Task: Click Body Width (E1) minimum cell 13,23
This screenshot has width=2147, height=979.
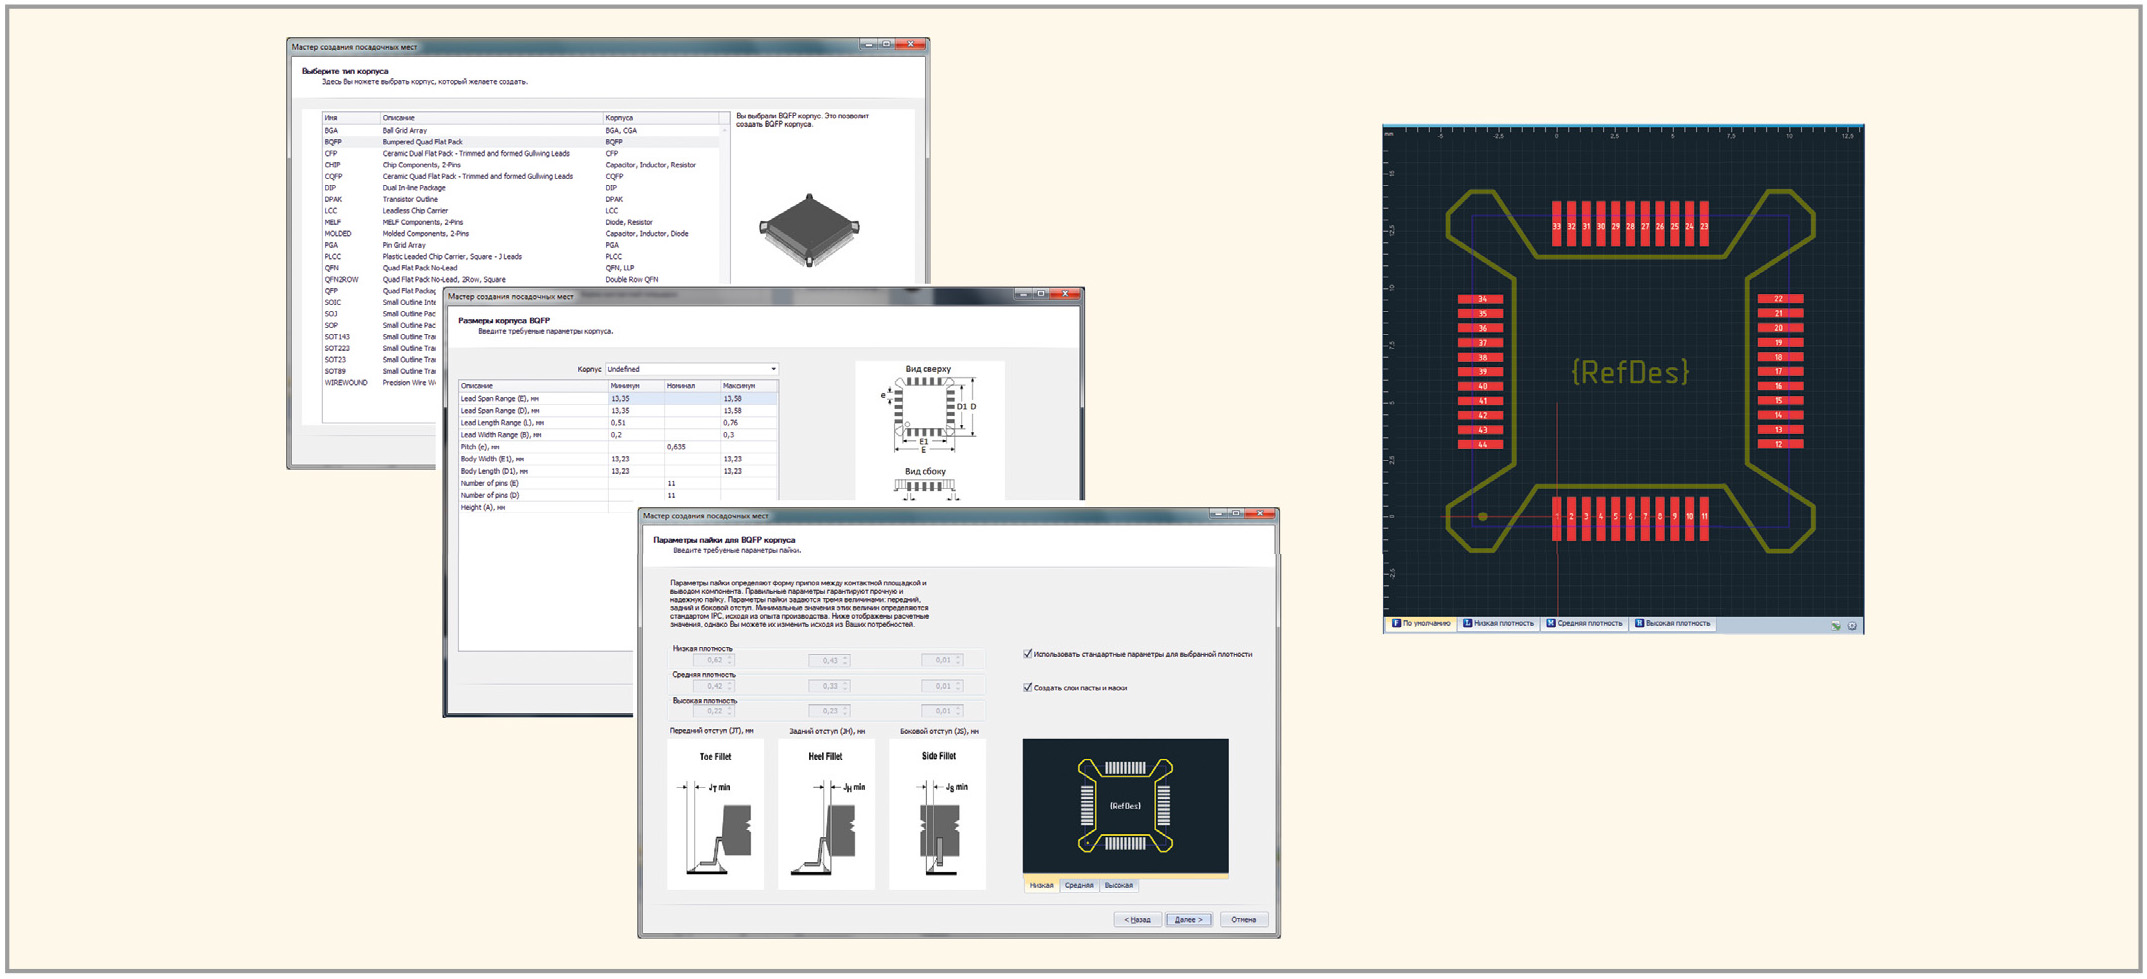Action: 636,459
